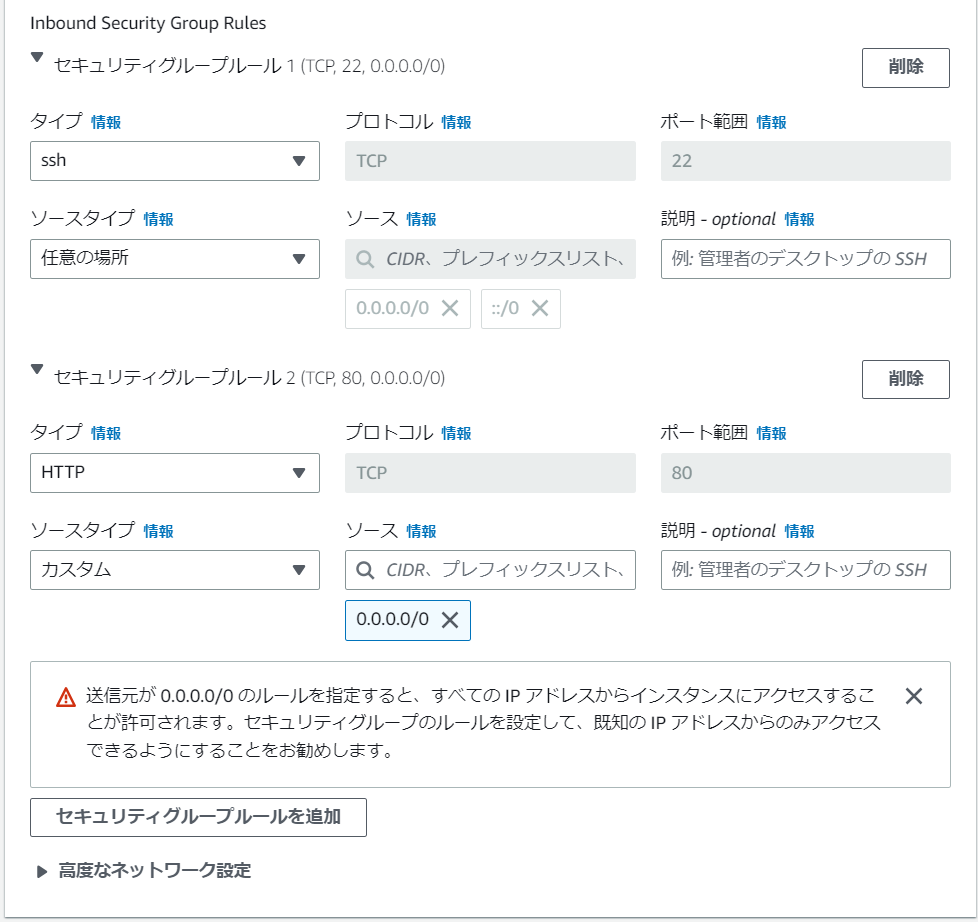This screenshot has height=922, width=978.
Task: Focus rule 2 source CIDR search field
Action: 490,570
